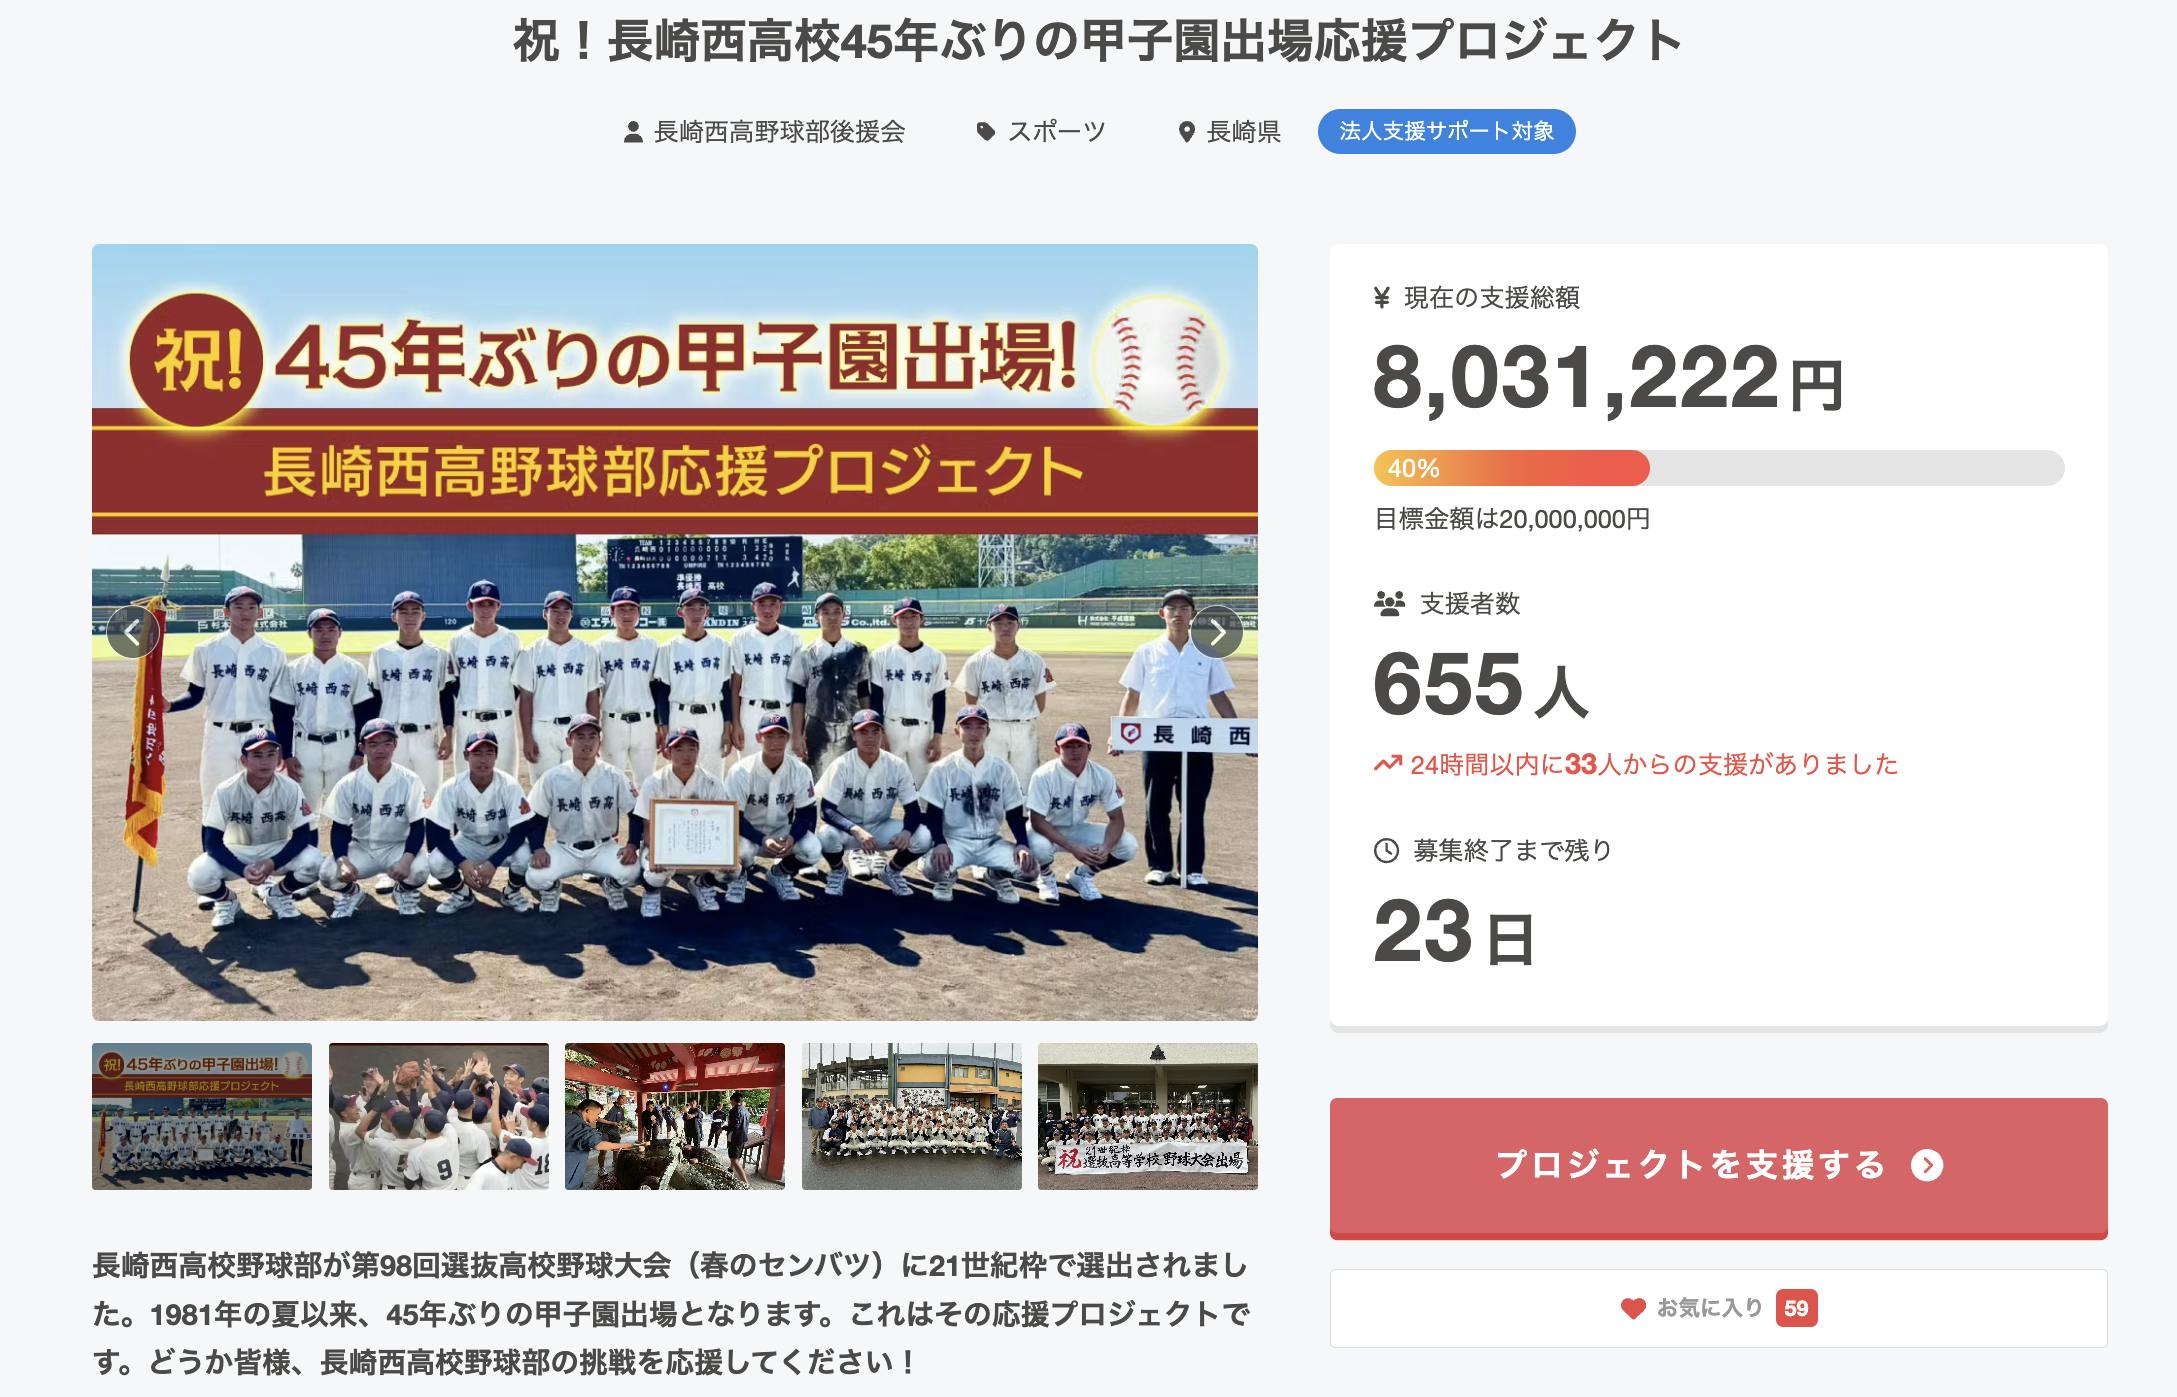Advance to the next carousel image
2177x1397 pixels.
[x=1217, y=632]
